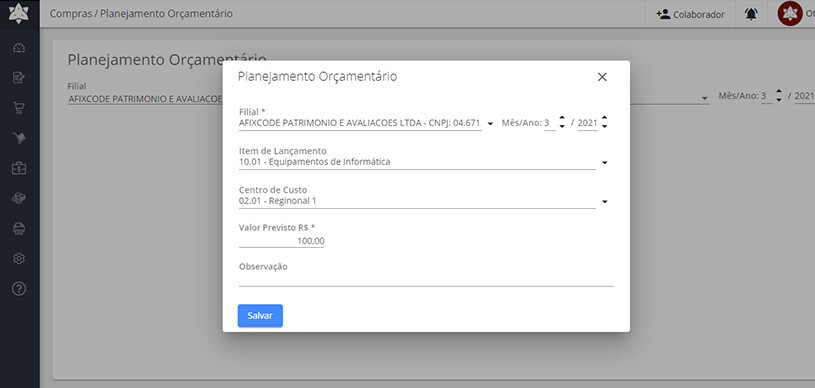Click the Valor Previsto R$ input field
815x388 pixels.
(282, 241)
